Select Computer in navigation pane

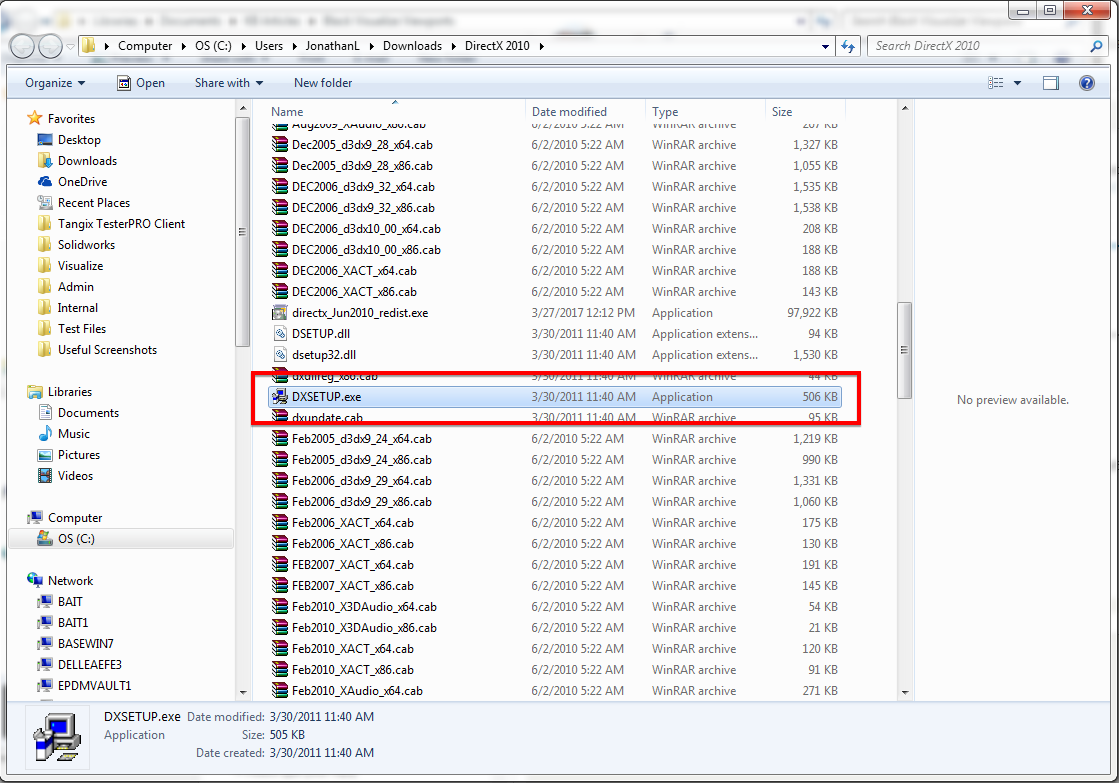75,517
